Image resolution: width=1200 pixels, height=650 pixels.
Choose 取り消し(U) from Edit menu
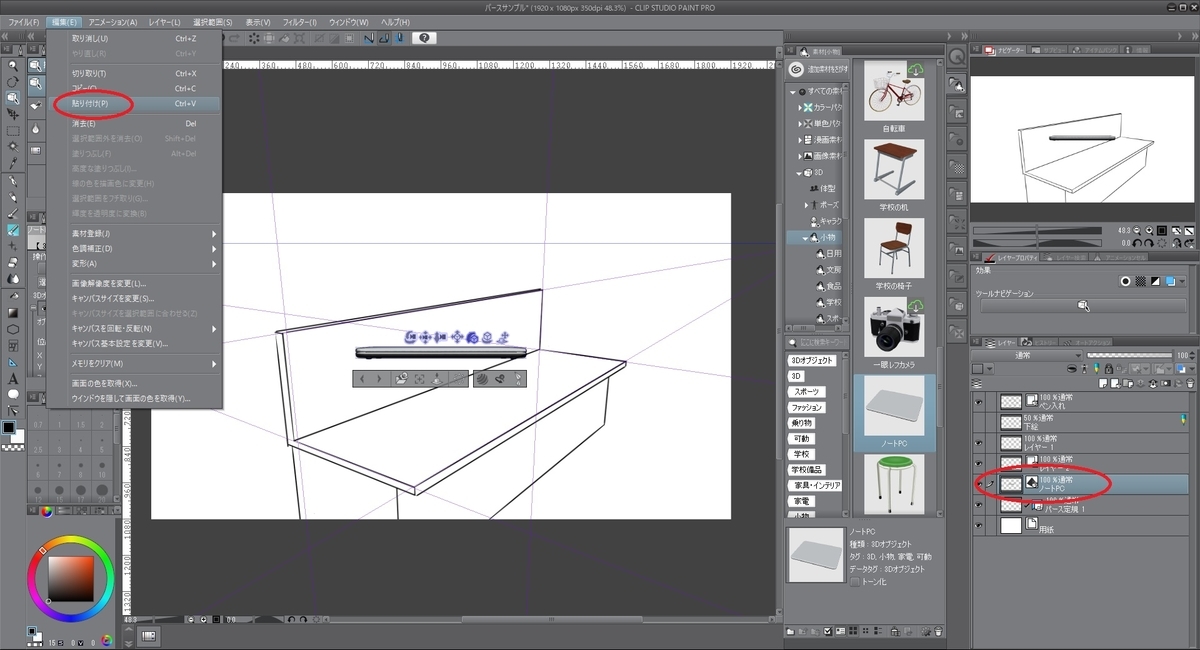tap(134, 38)
